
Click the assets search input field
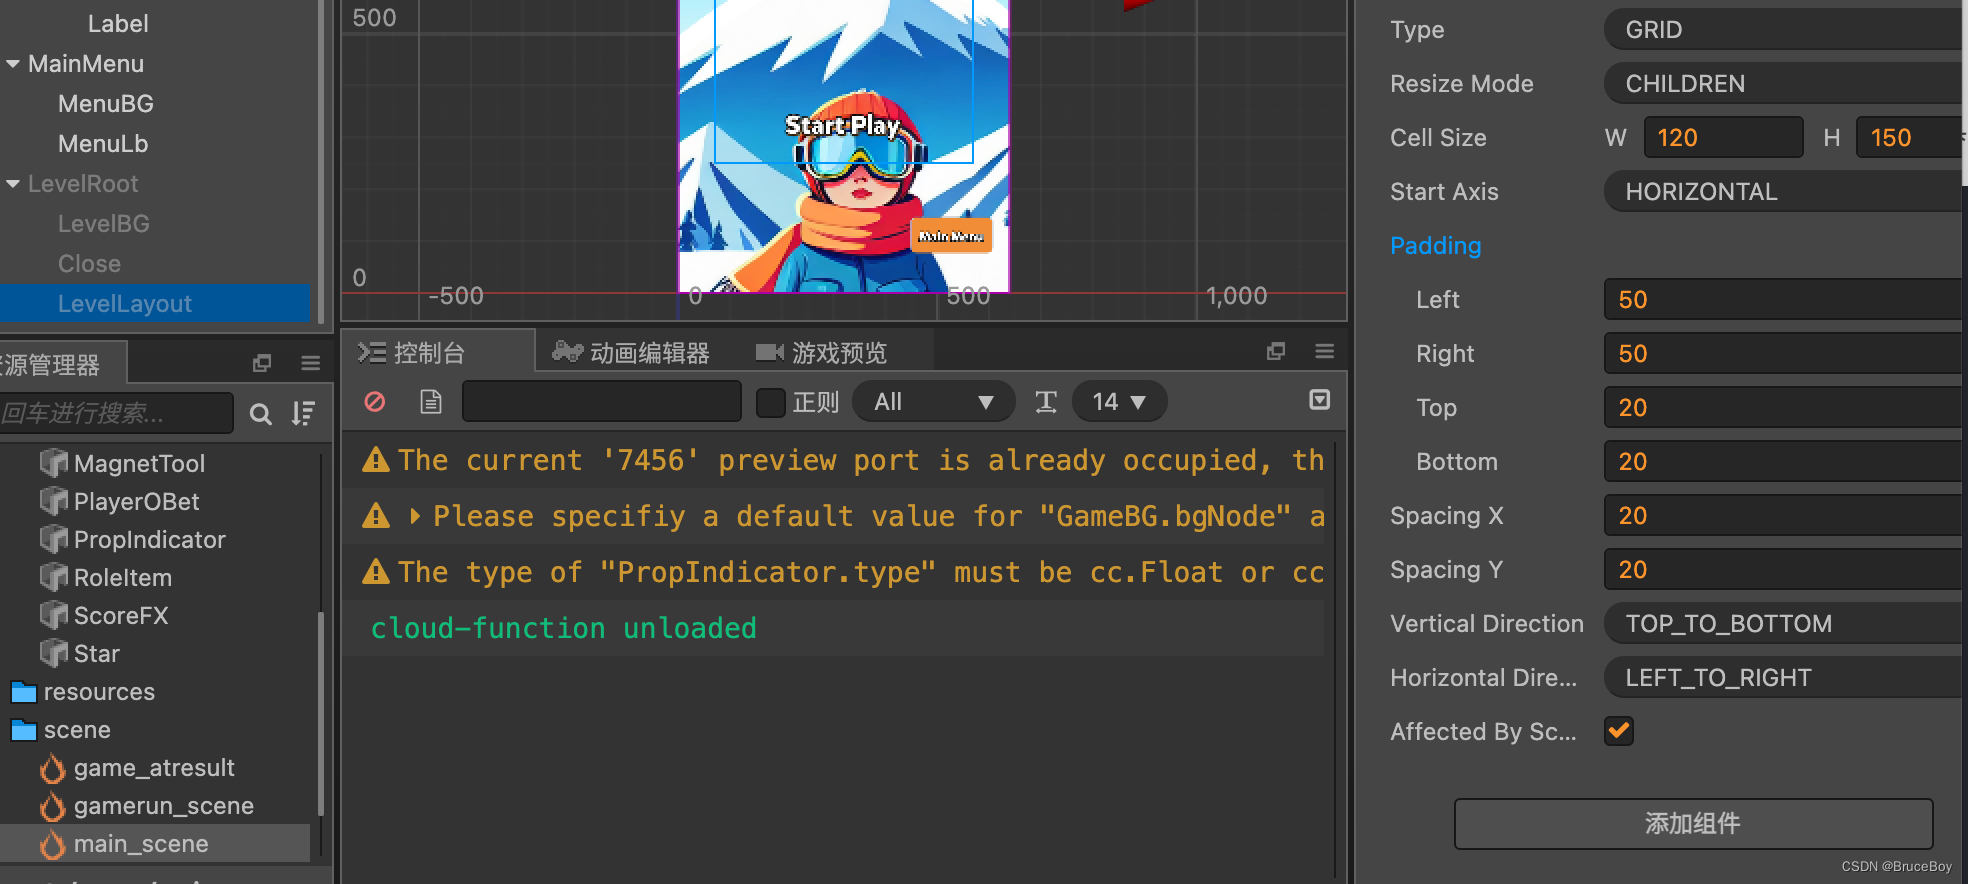115,413
